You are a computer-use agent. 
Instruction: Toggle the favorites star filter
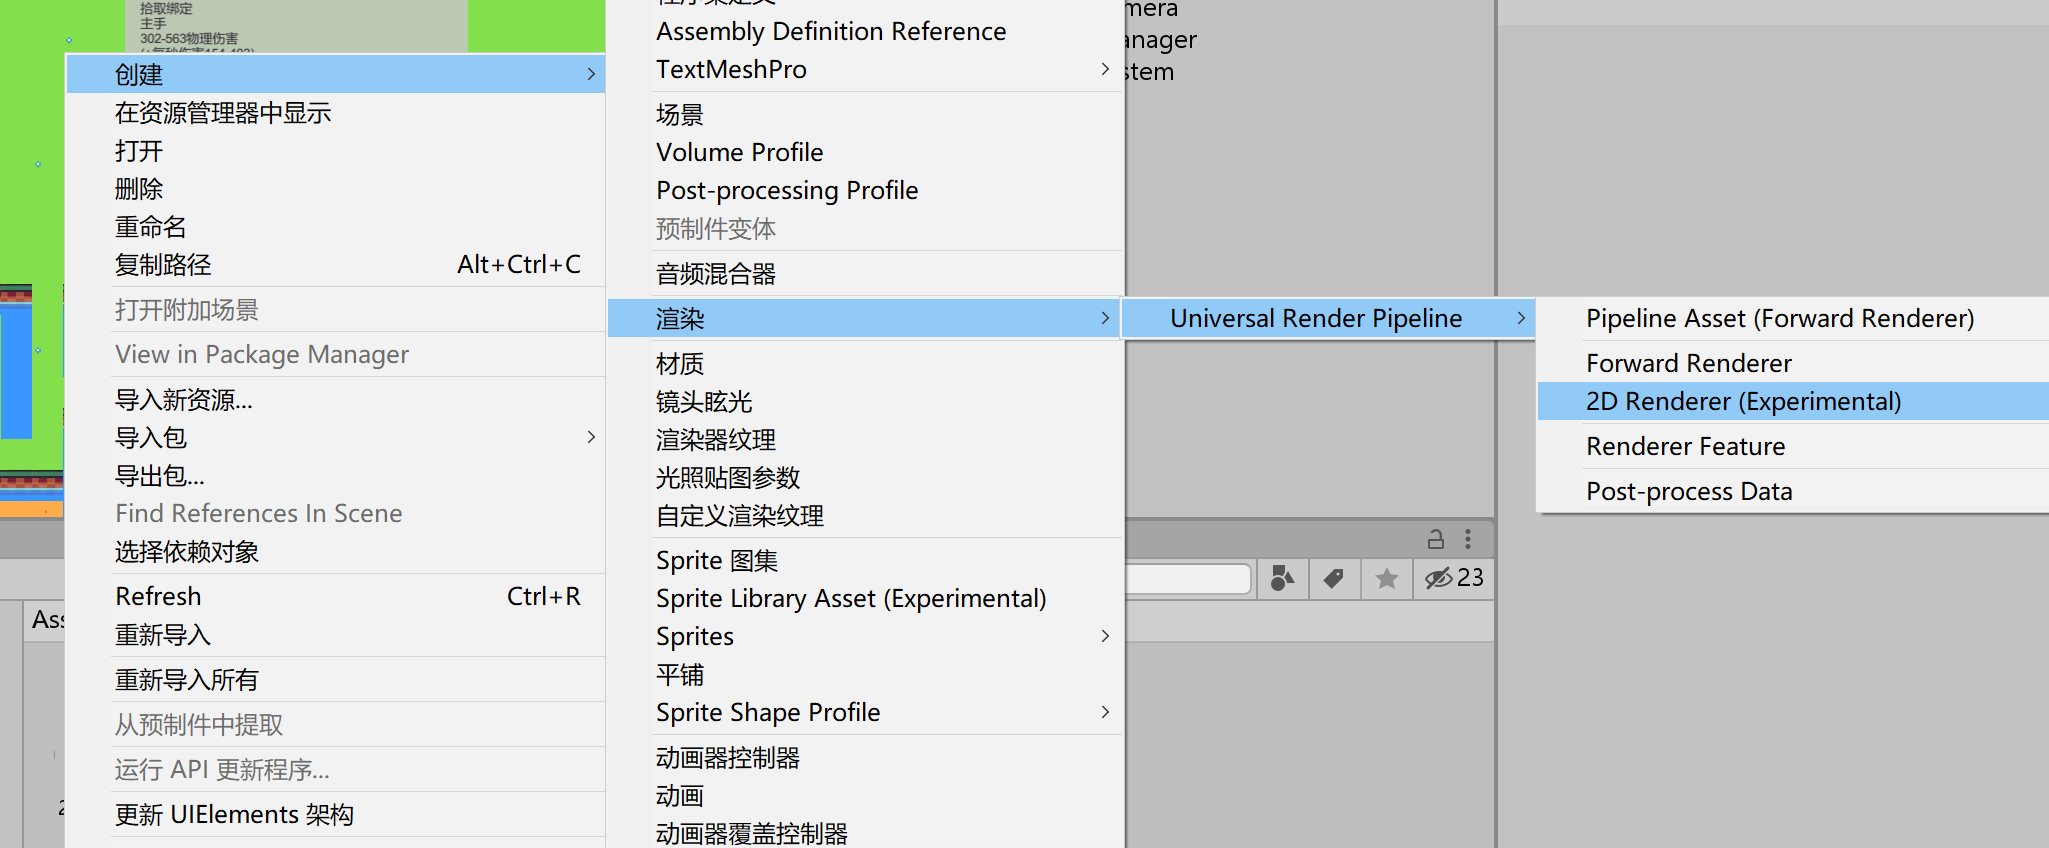[x=1386, y=578]
